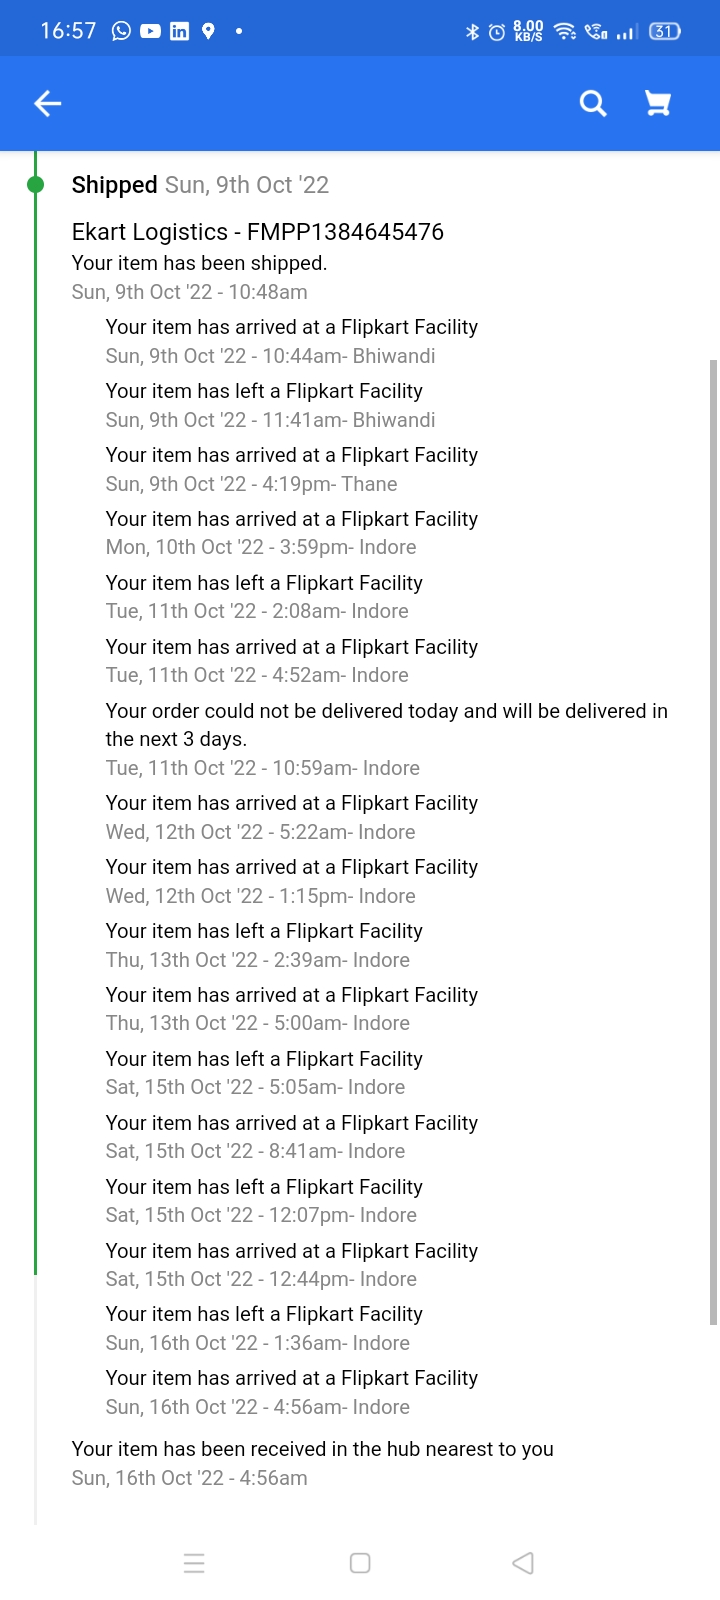Tap the Bluetooth status icon
The image size is (720, 1600).
point(473,32)
